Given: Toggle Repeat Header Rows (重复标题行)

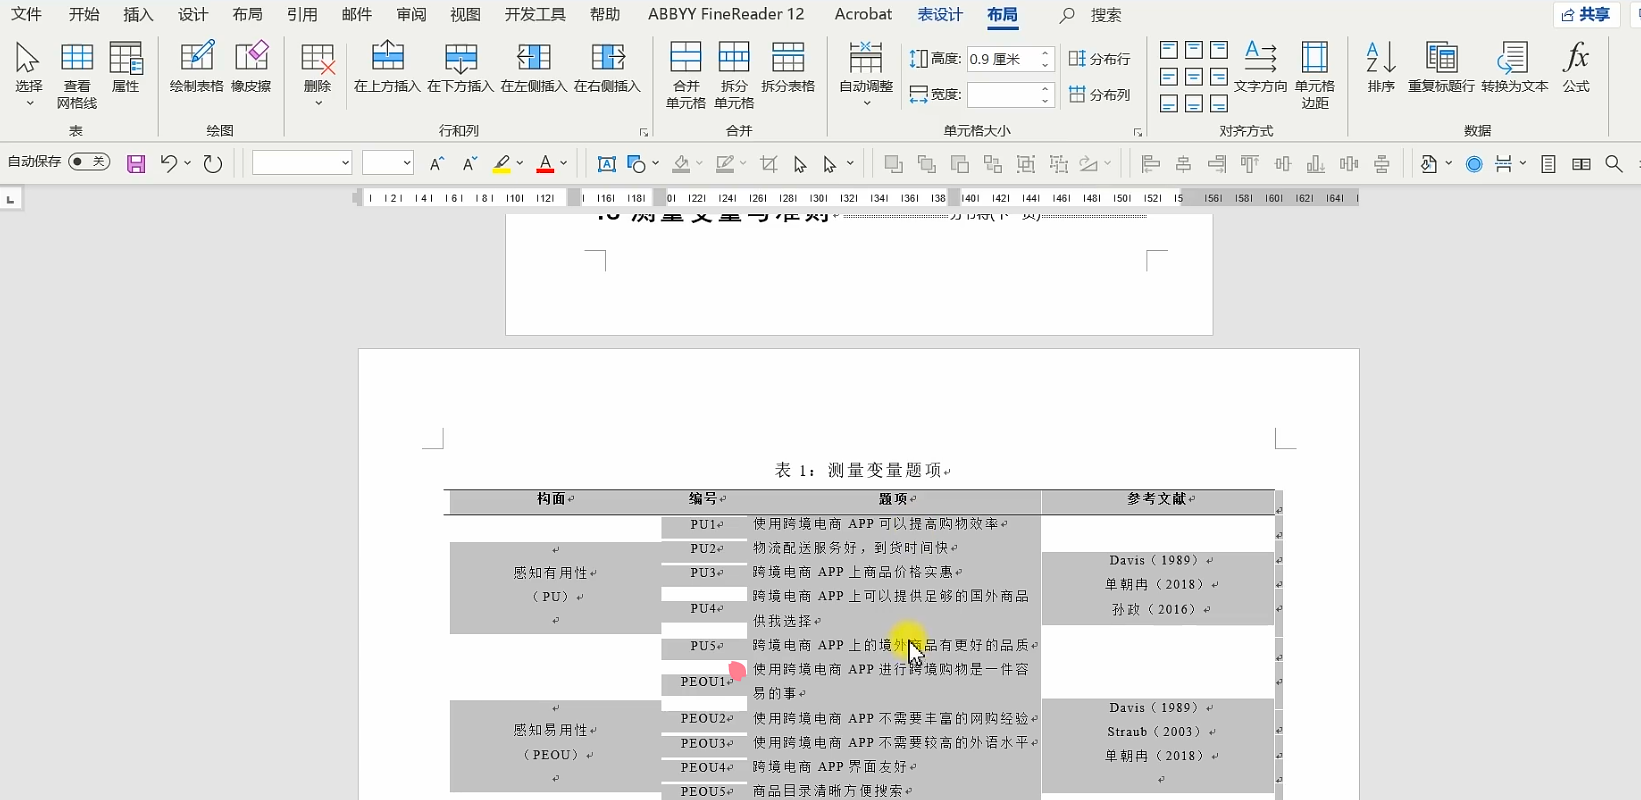Looking at the screenshot, I should 1441,68.
